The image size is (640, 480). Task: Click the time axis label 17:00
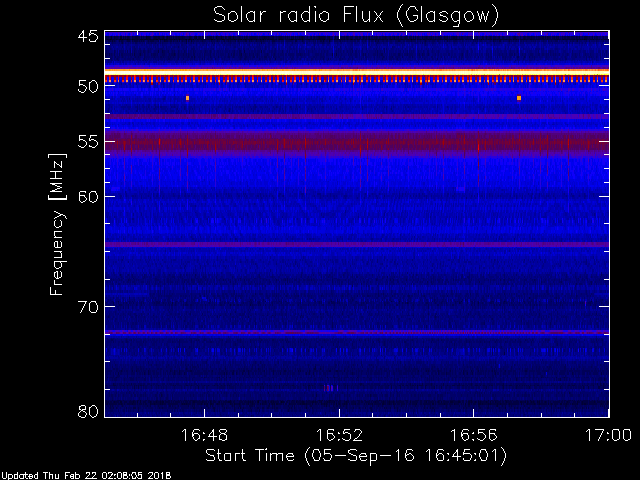click(609, 435)
